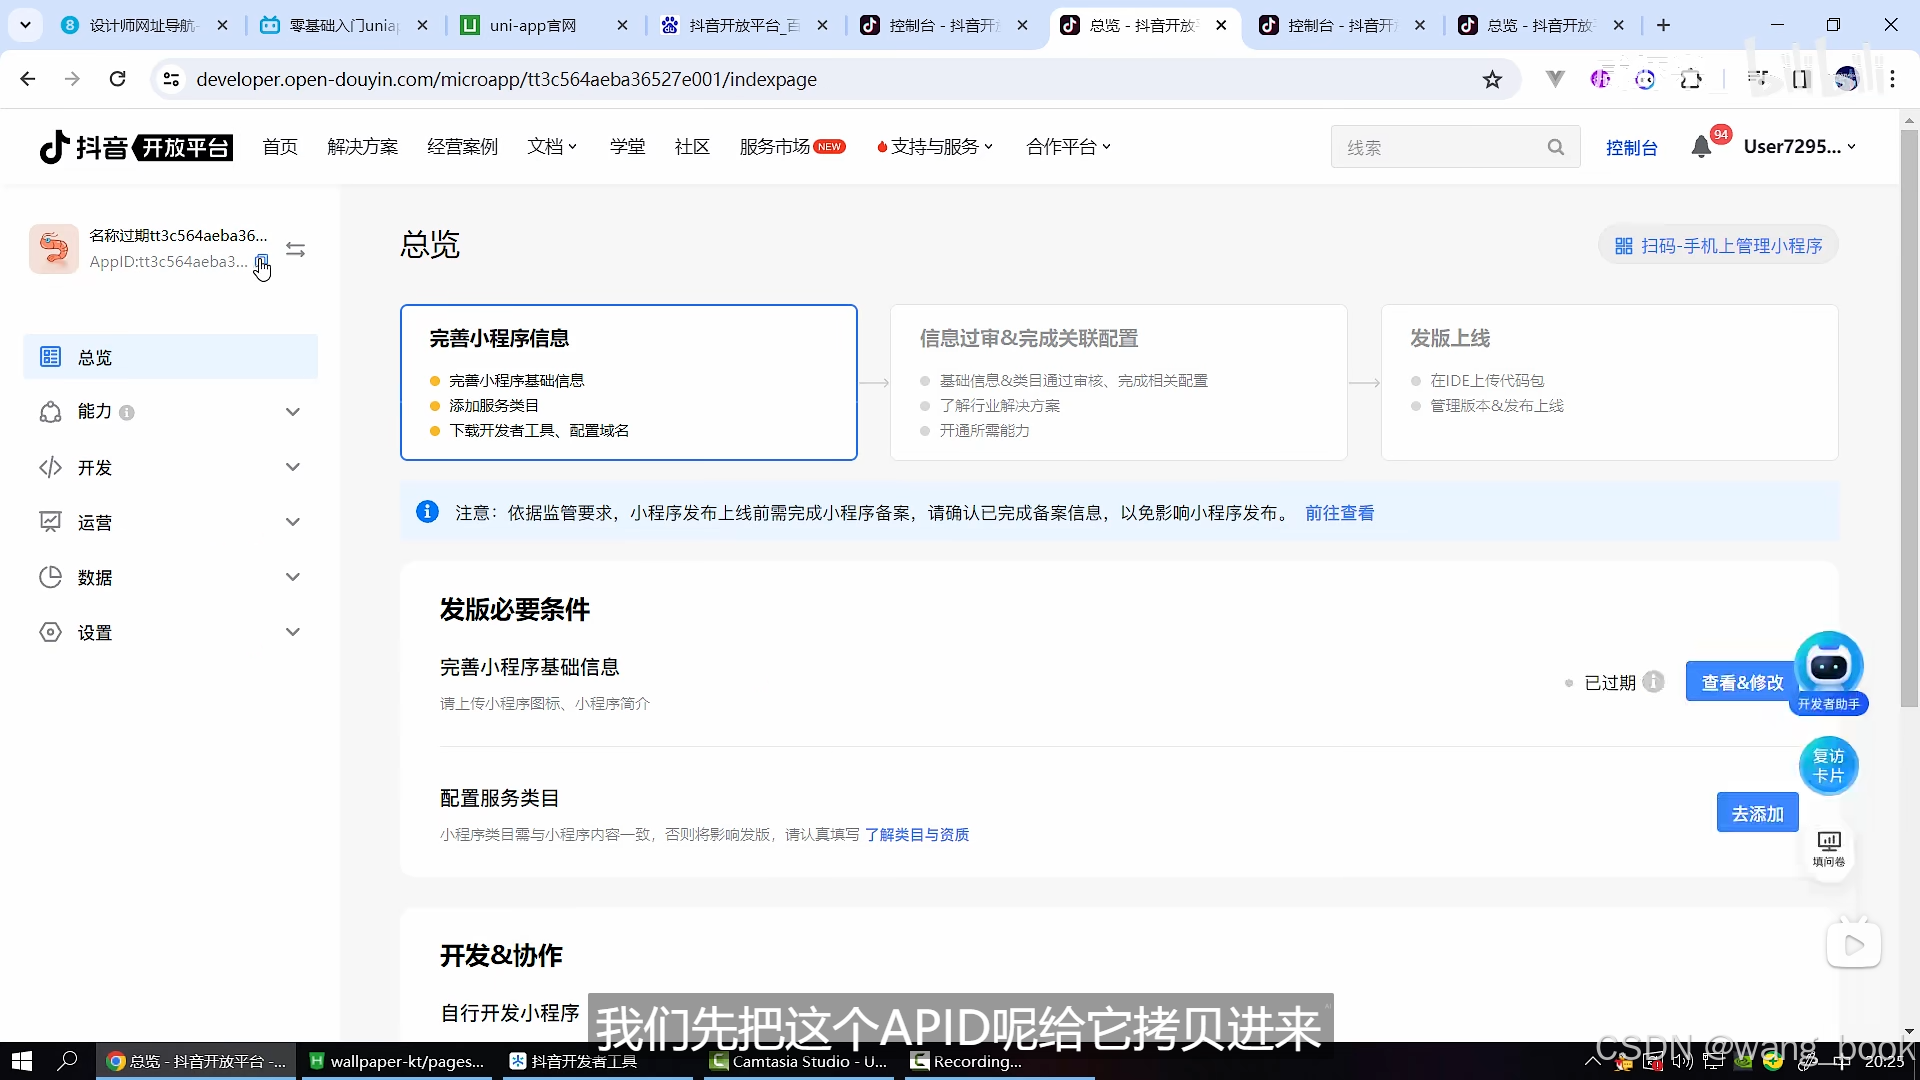Go to 首页 in the top navigation

point(280,147)
